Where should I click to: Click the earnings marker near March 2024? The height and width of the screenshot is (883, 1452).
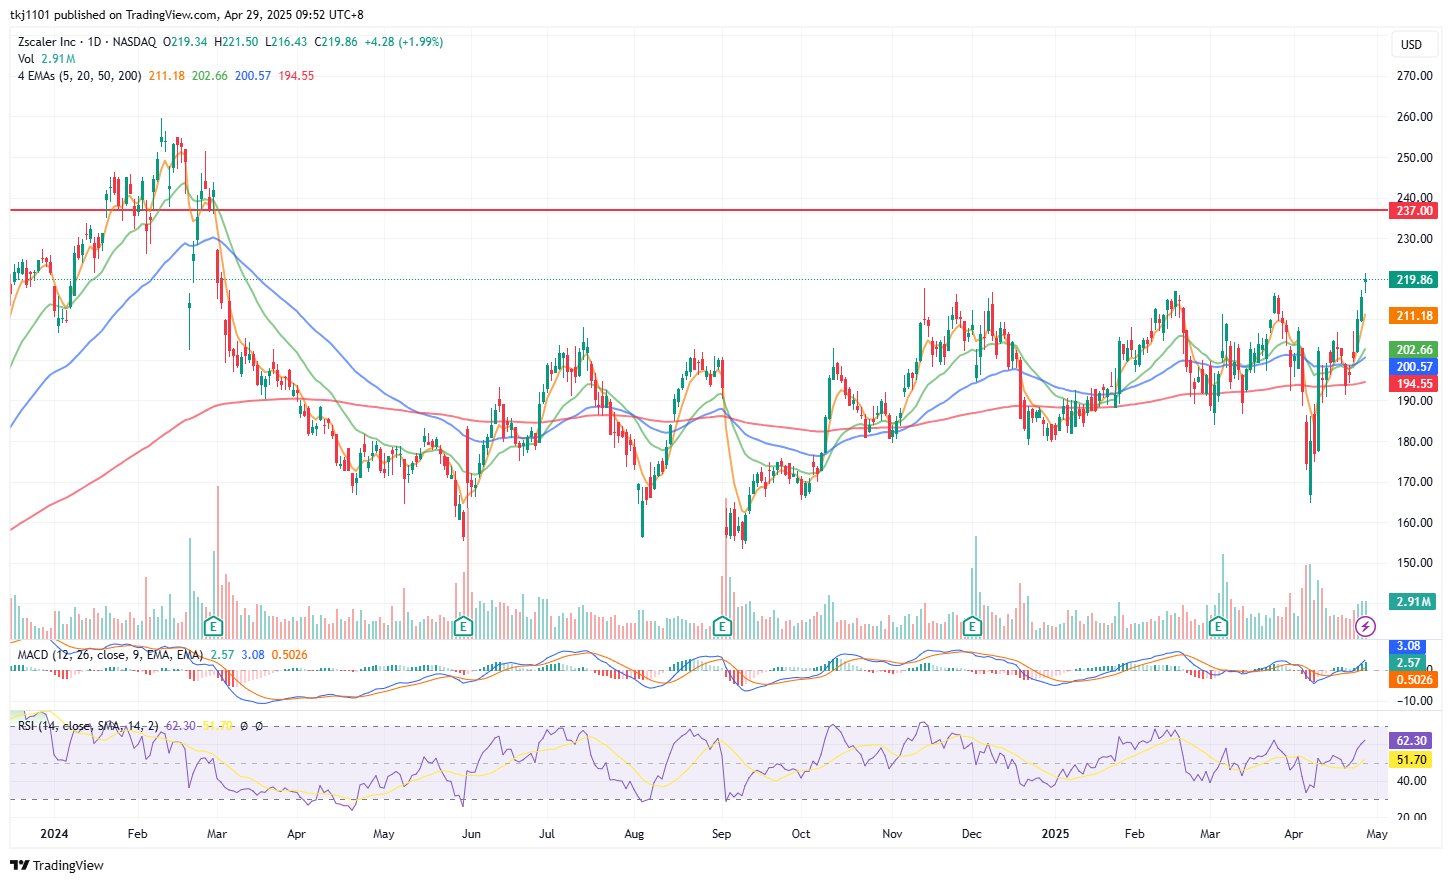(x=213, y=627)
